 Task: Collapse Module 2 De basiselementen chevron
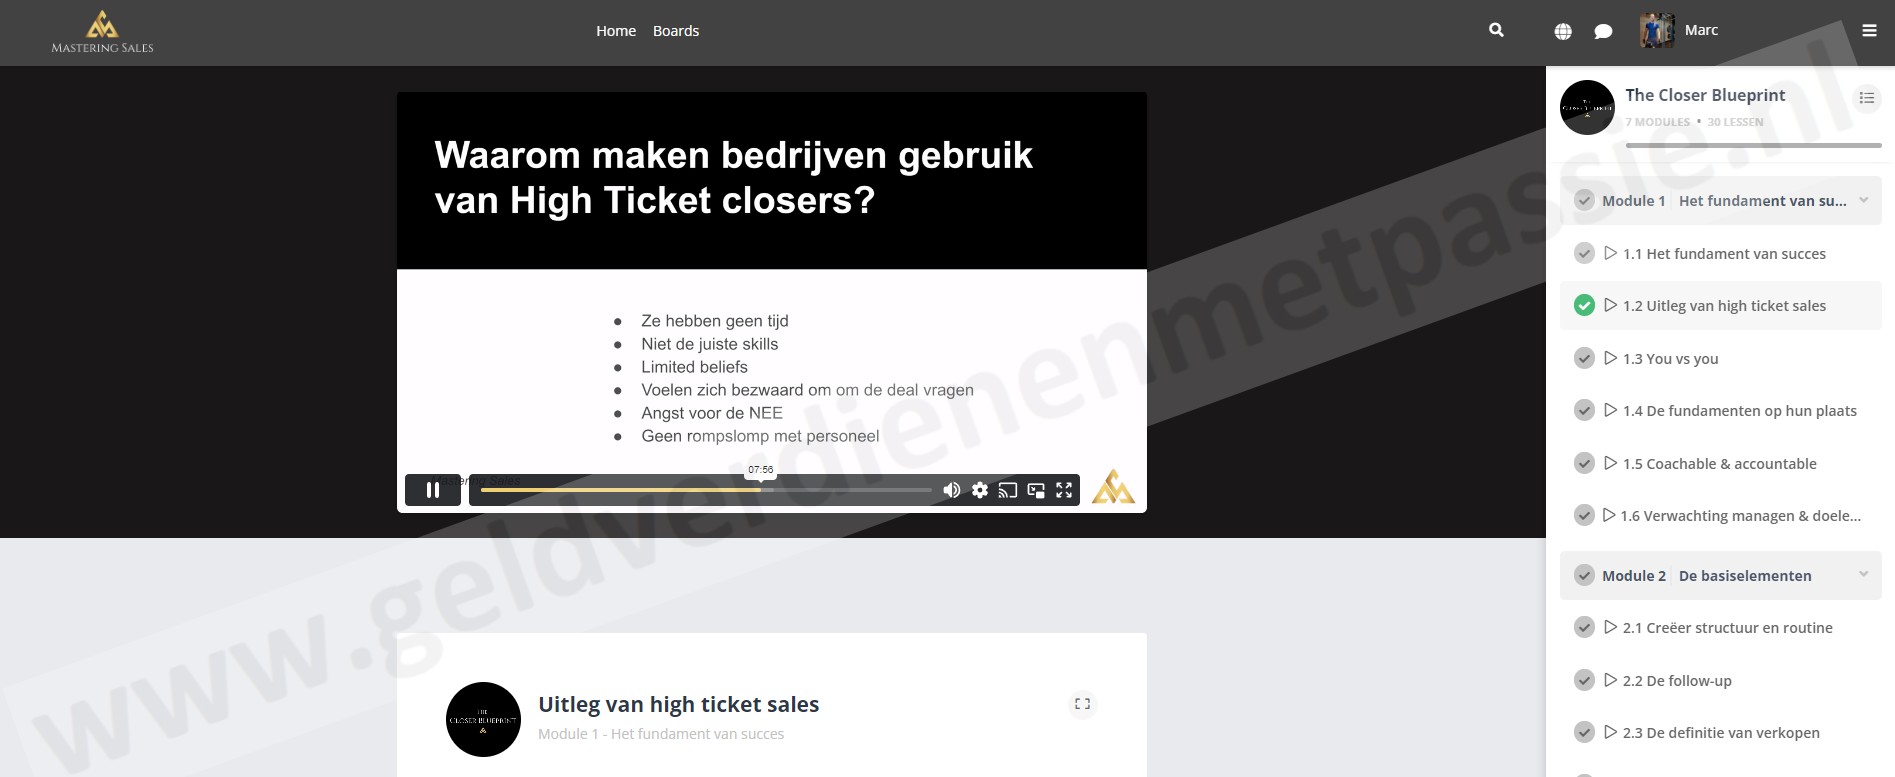tap(1863, 574)
